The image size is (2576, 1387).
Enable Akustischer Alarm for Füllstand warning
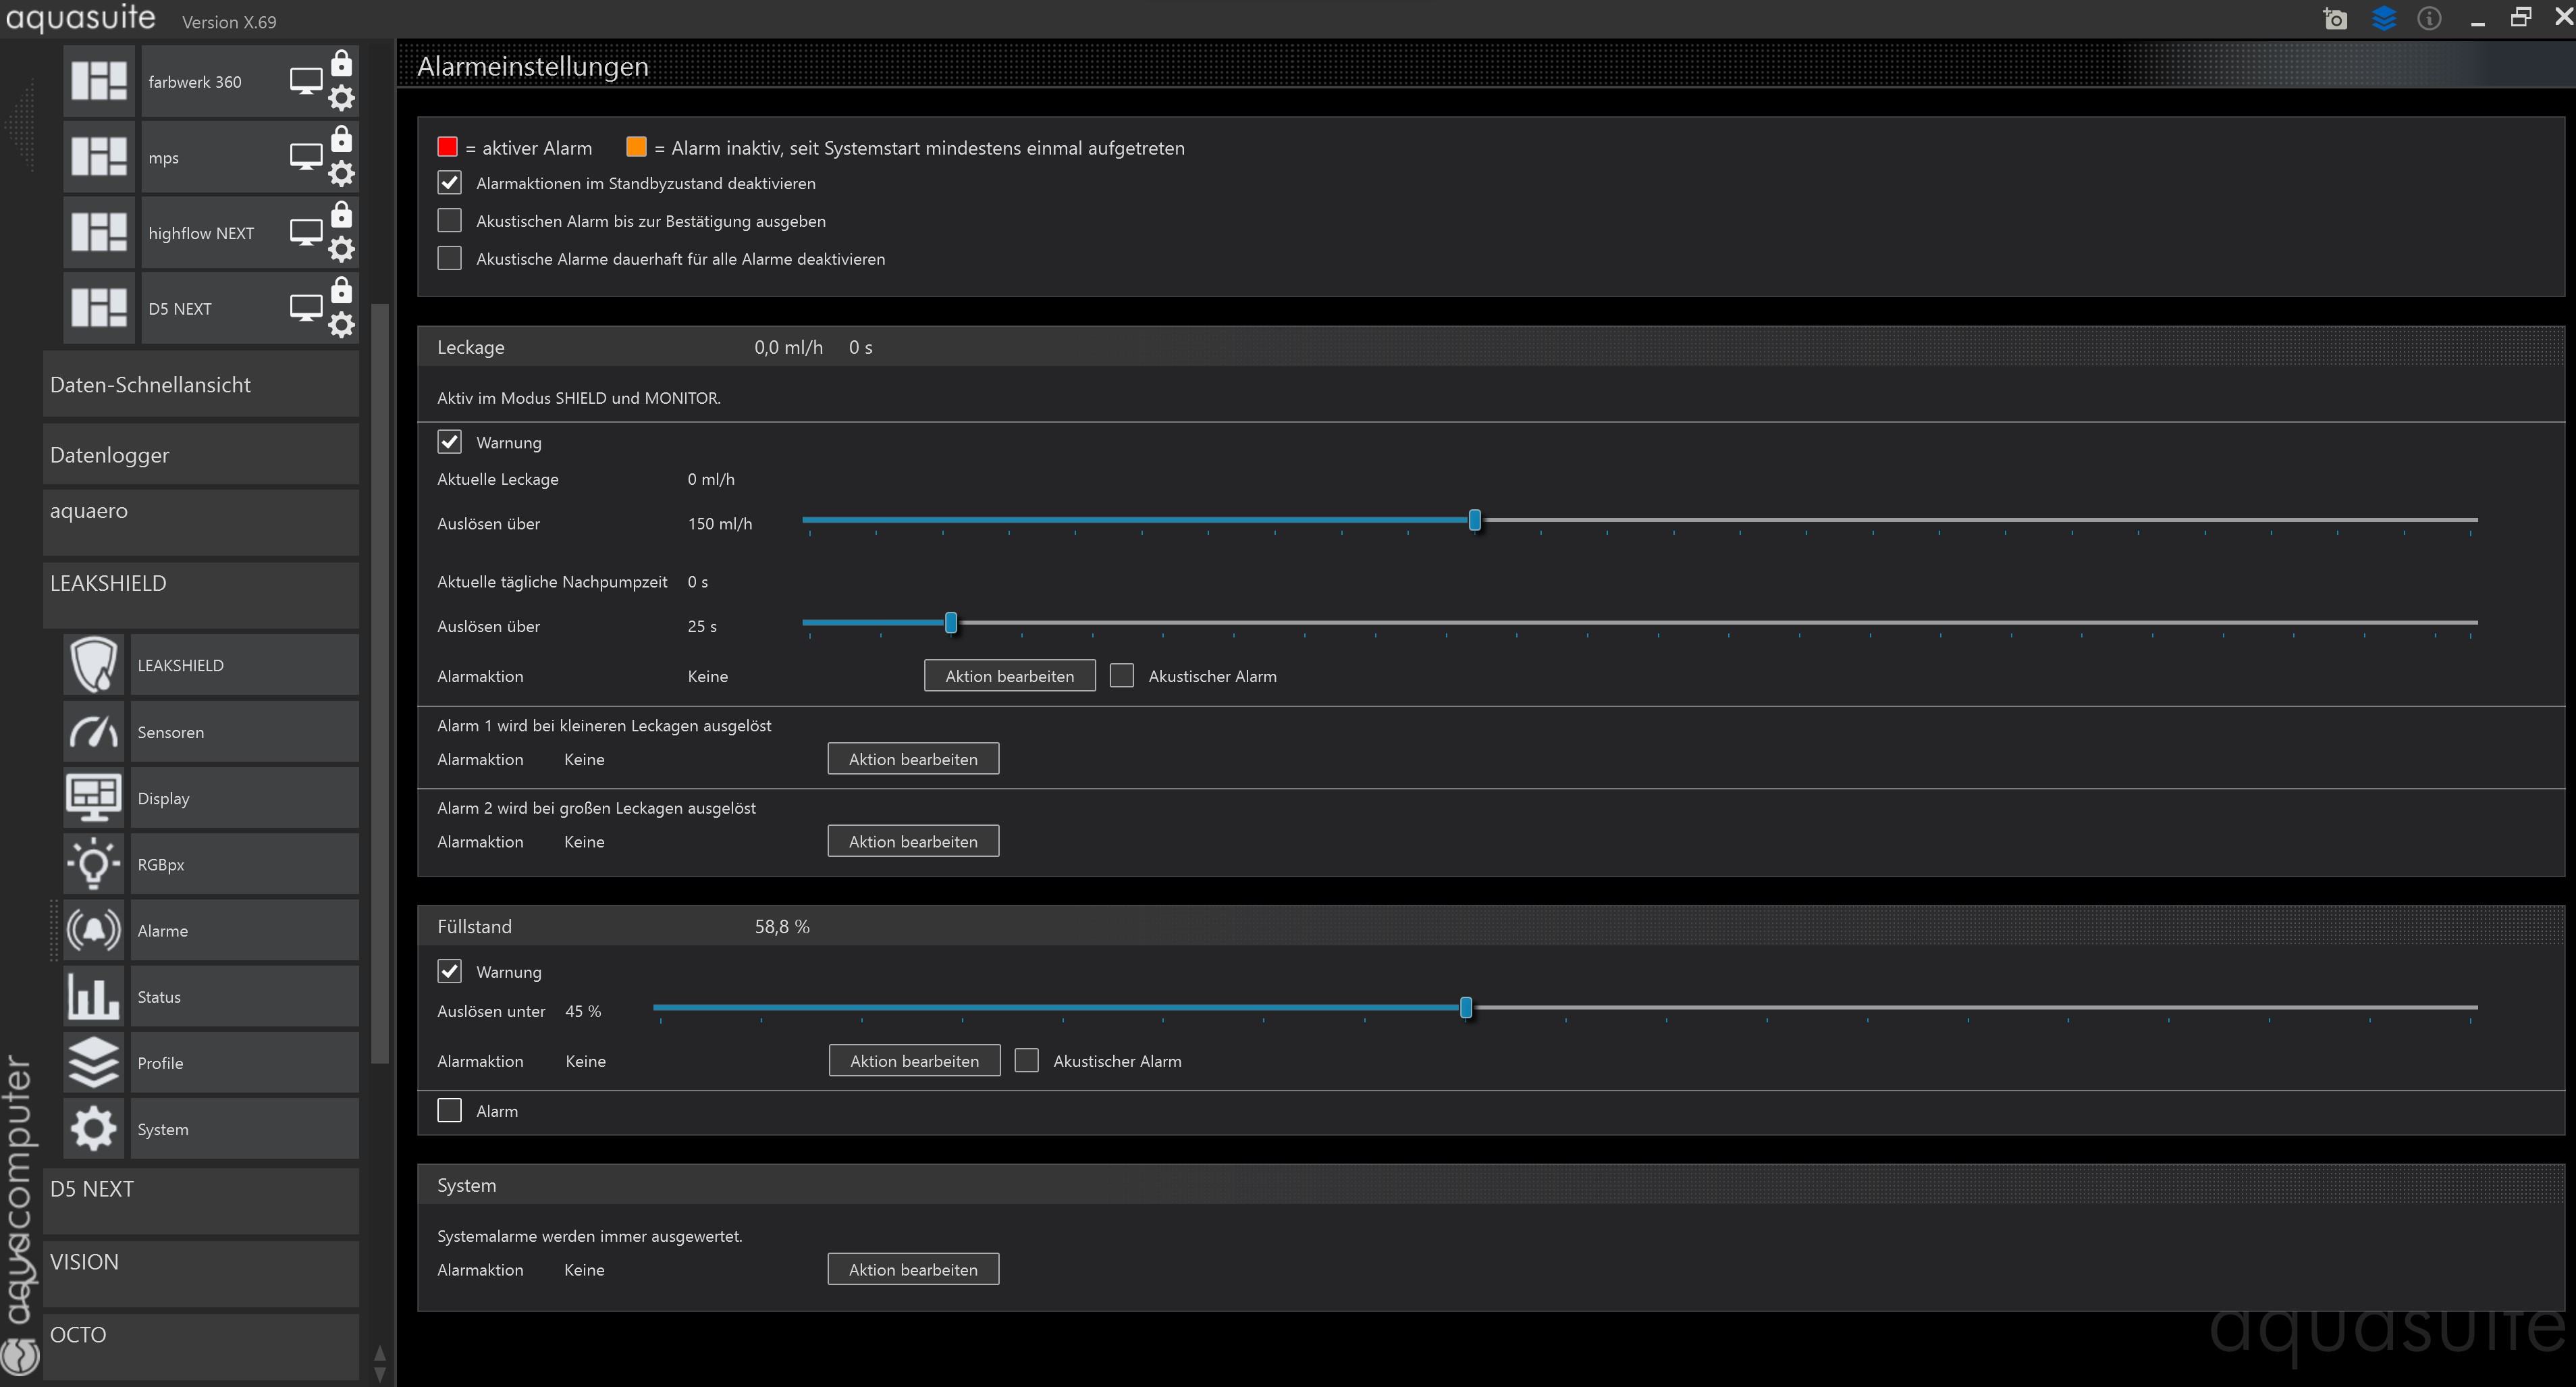1027,1060
